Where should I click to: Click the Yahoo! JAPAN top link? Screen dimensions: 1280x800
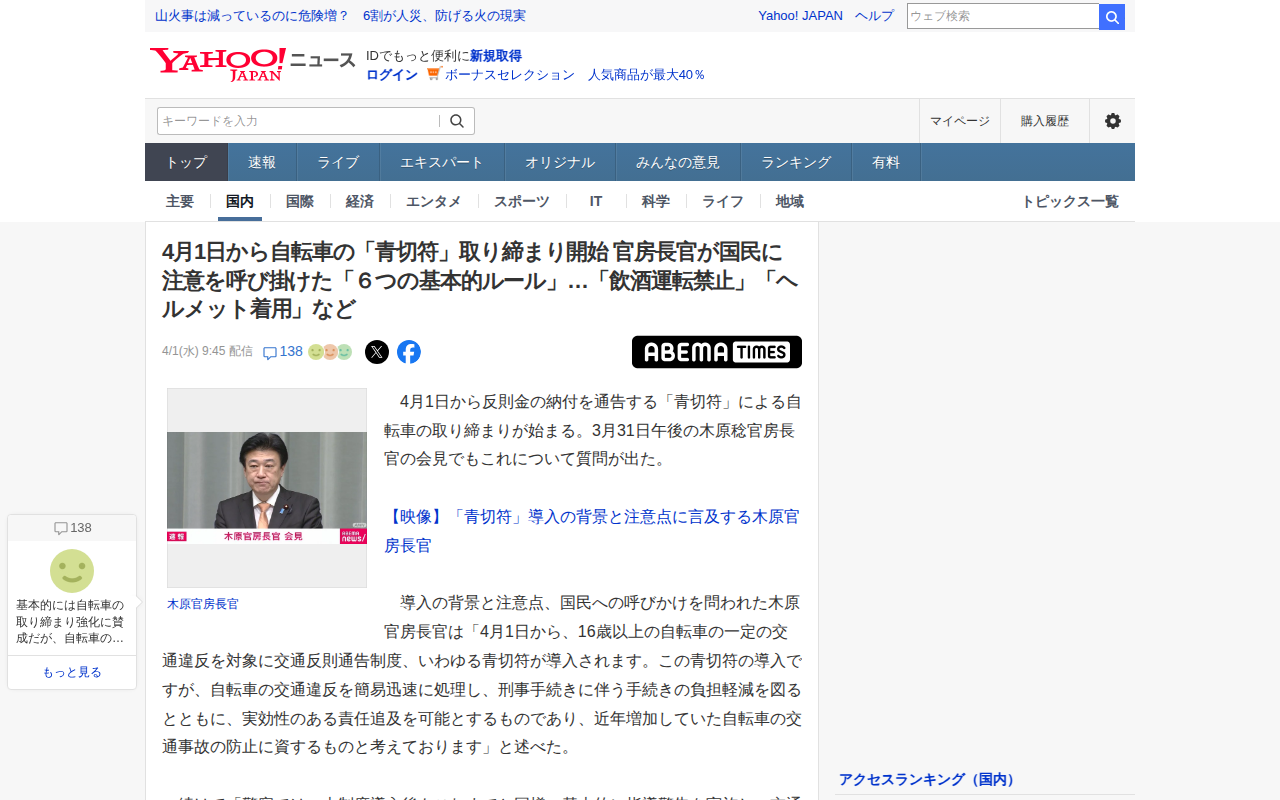[801, 16]
